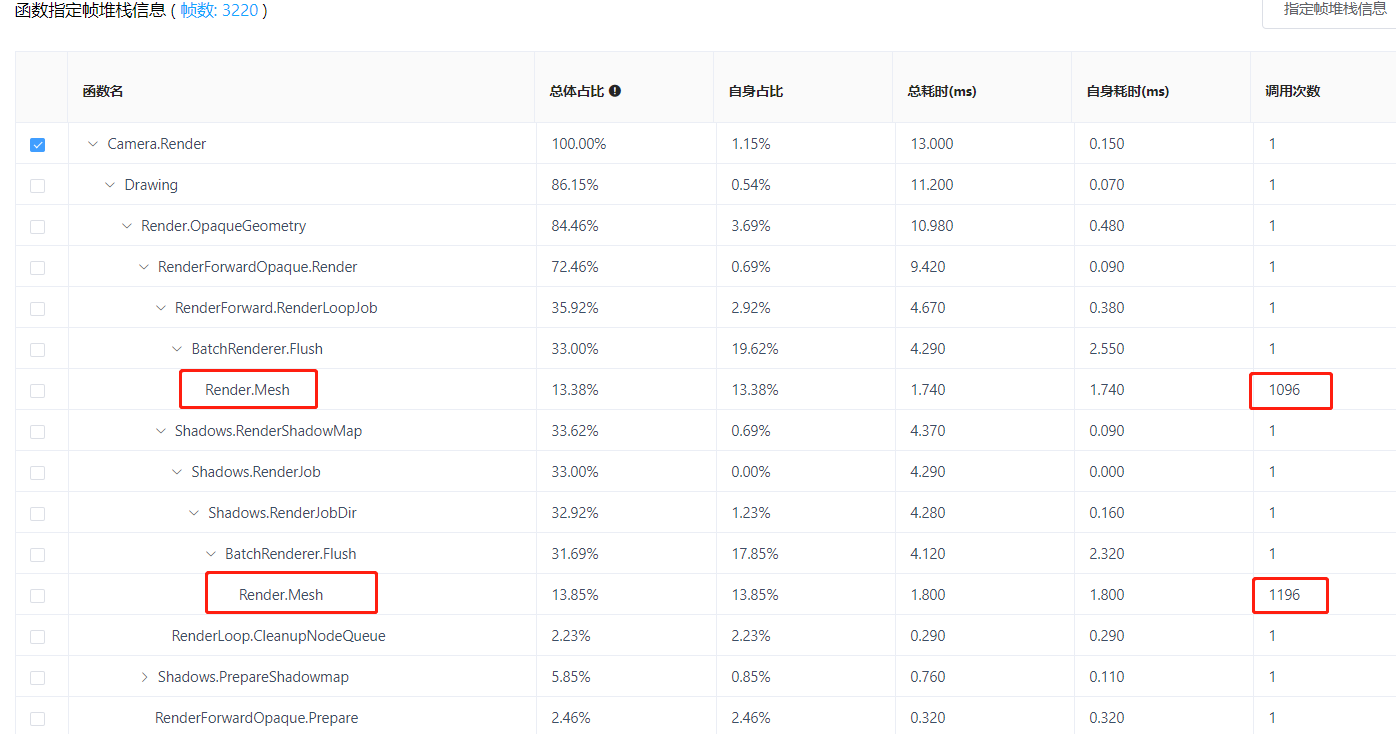
Task: Uncheck the Camera.Render row checkbox
Action: pyautogui.click(x=37, y=144)
